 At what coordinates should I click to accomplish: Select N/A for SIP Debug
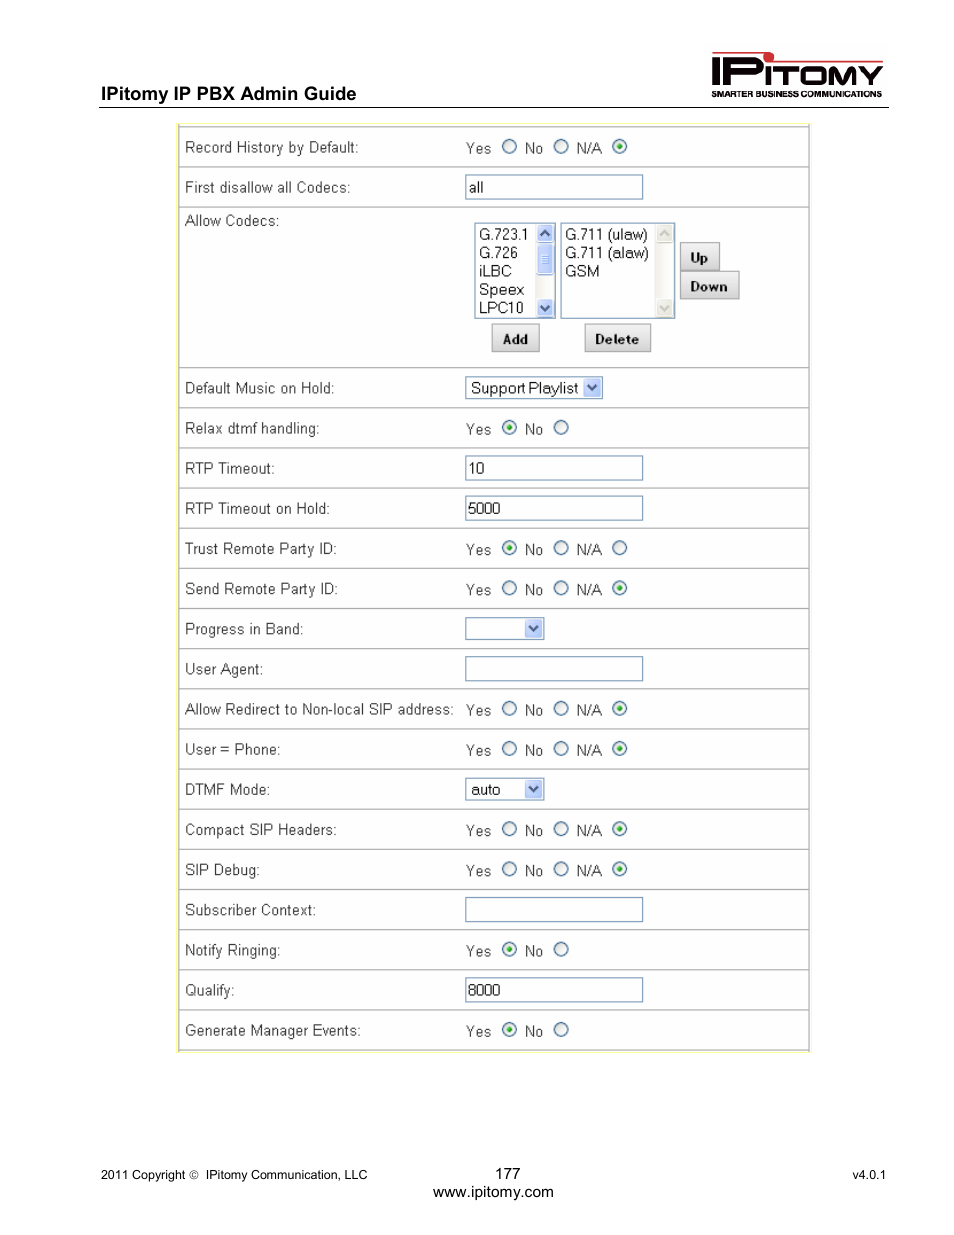pos(620,869)
